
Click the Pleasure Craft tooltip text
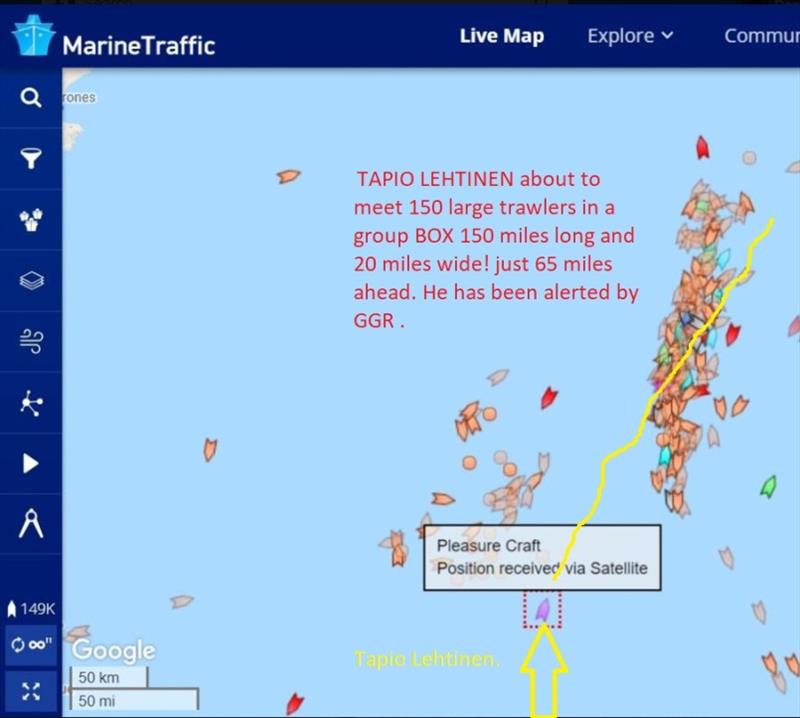pyautogui.click(x=488, y=546)
